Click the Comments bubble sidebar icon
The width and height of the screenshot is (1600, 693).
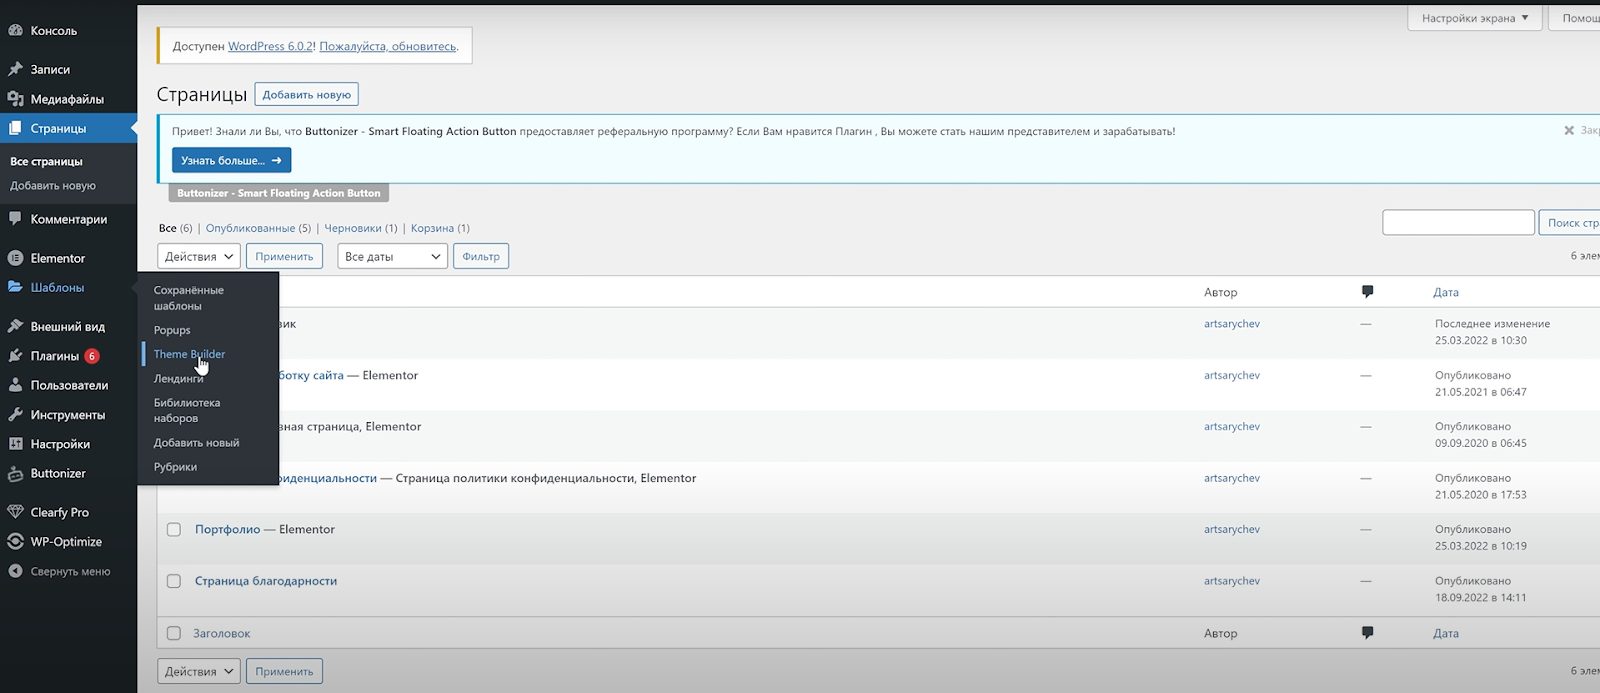[15, 219]
